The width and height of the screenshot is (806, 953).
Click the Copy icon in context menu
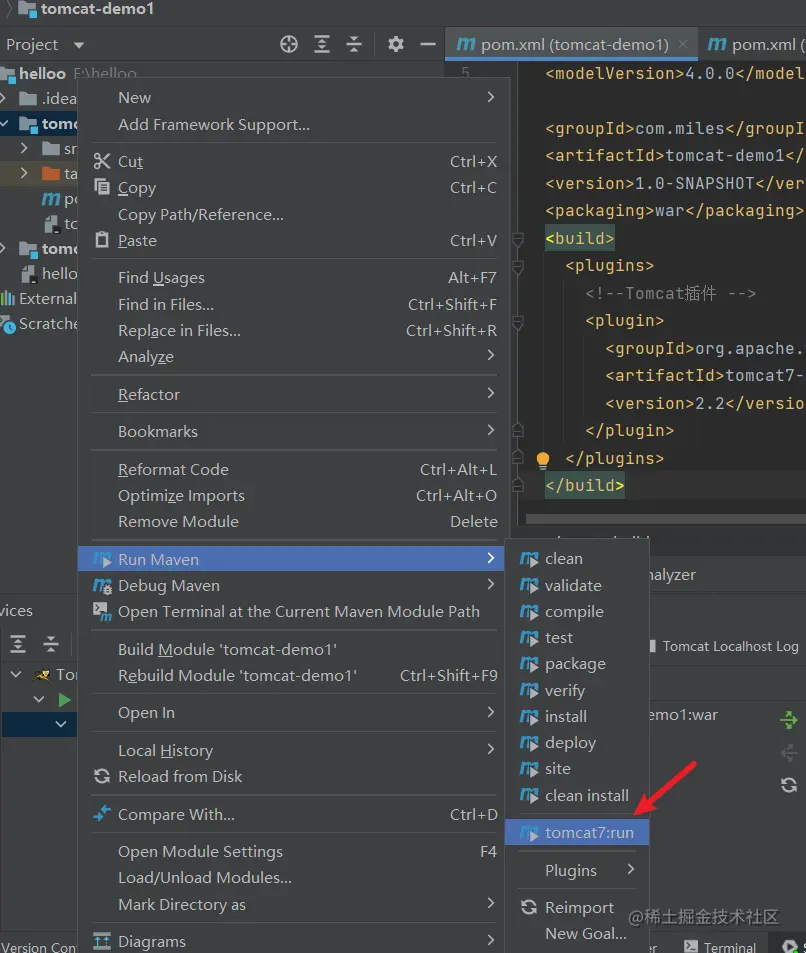[x=102, y=187]
